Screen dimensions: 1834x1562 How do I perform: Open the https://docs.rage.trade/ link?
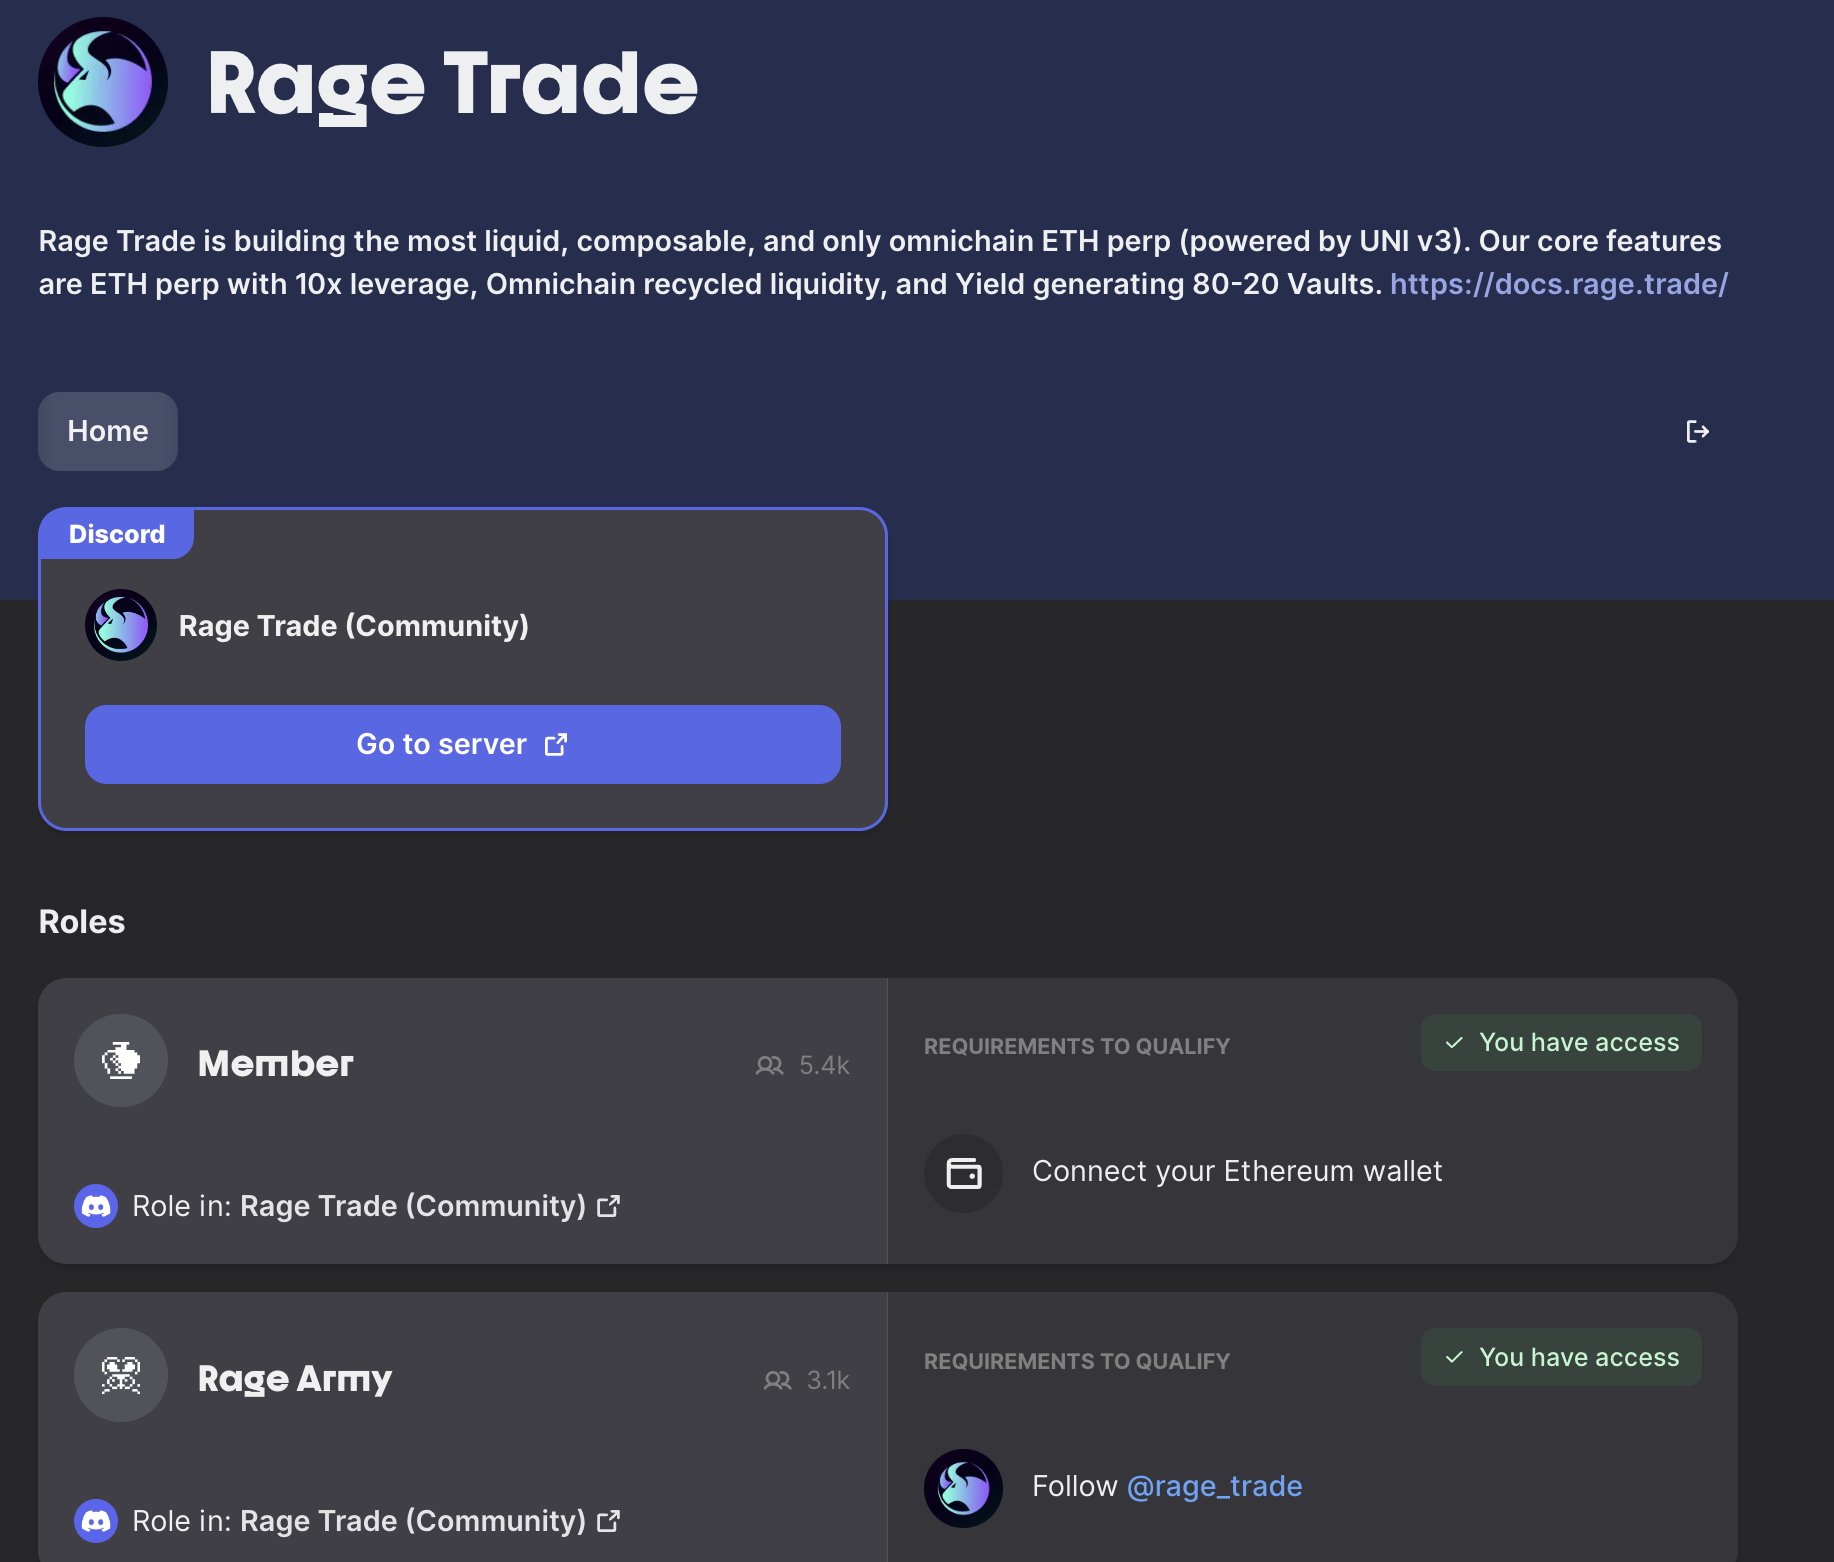[x=1556, y=284]
